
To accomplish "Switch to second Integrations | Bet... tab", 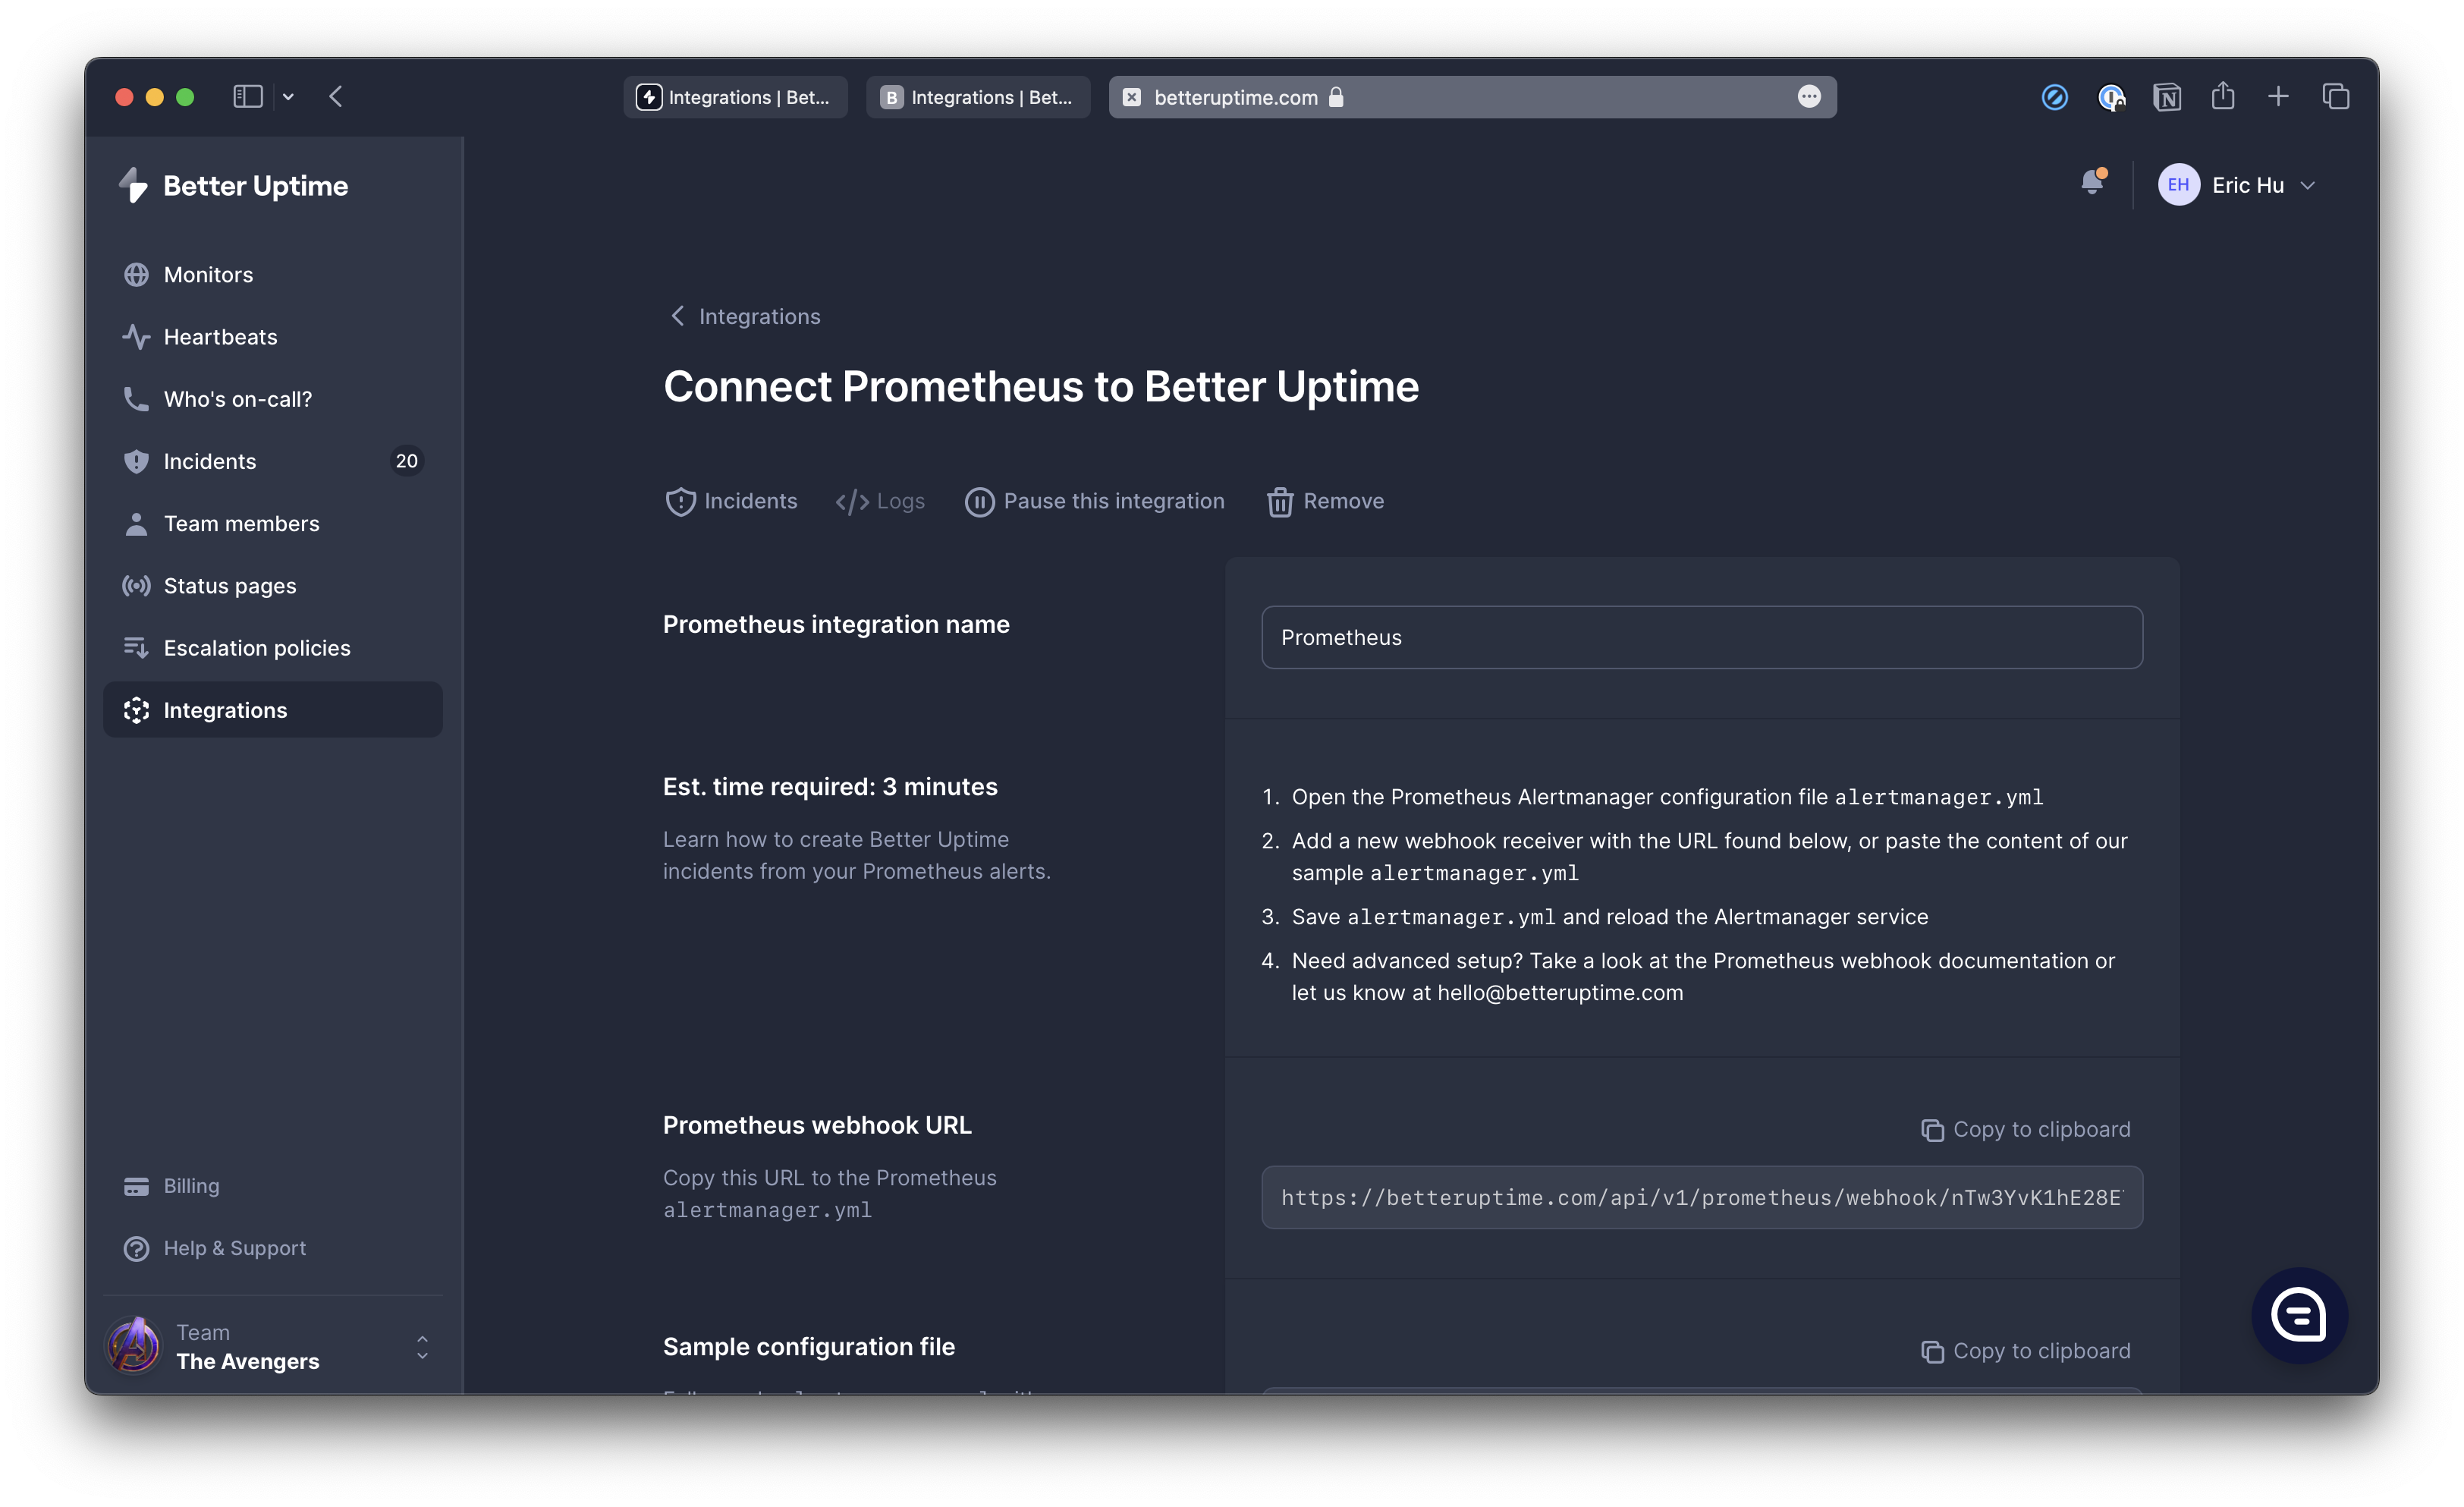I will pyautogui.click(x=978, y=97).
